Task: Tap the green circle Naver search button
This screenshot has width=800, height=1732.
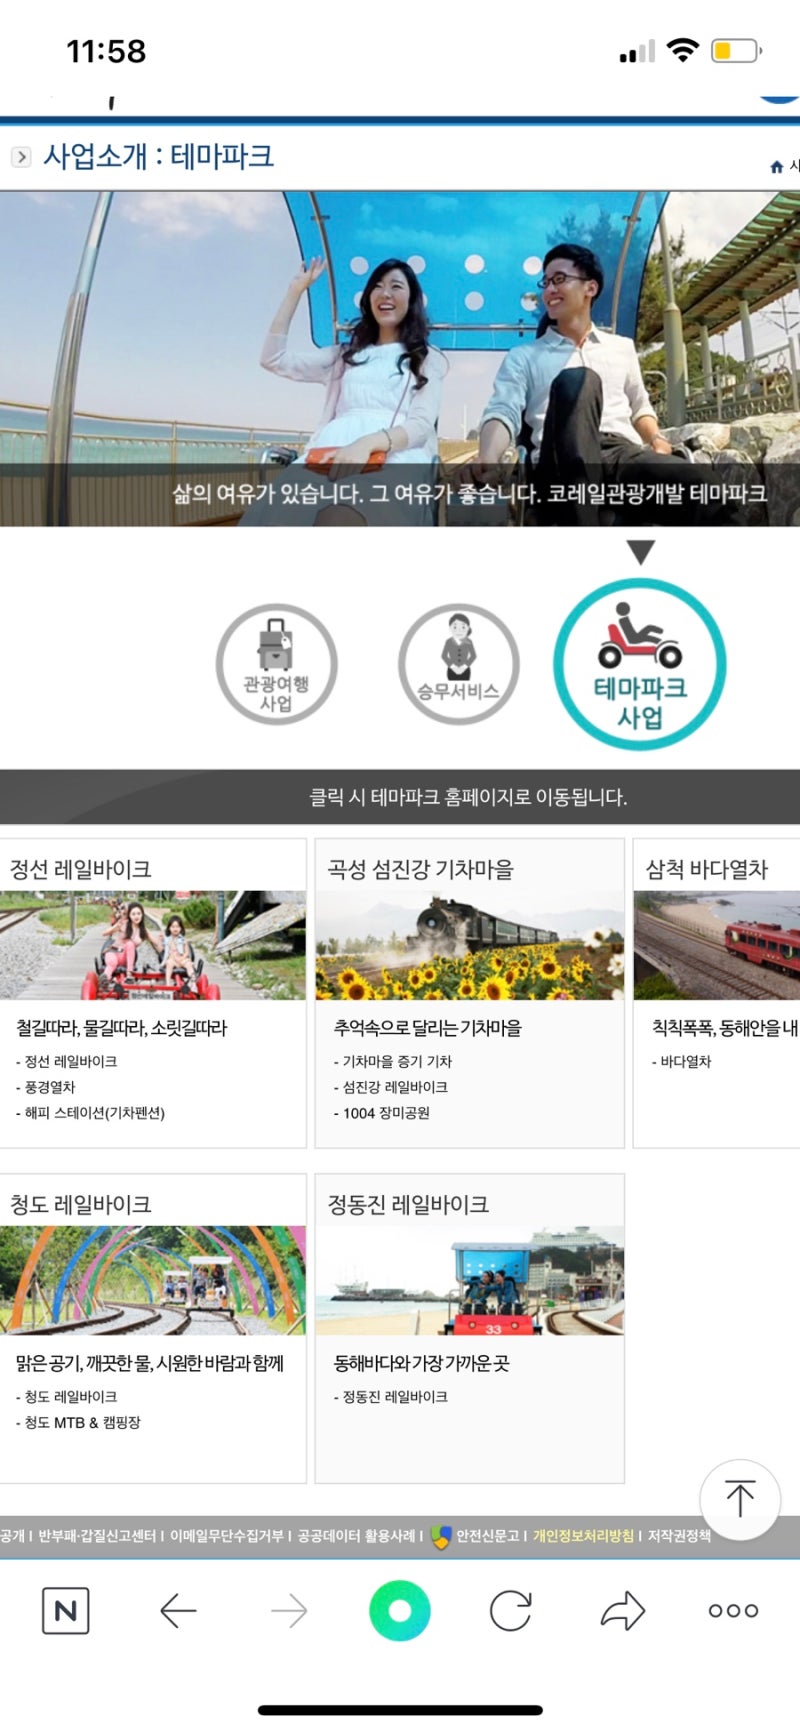Action: coord(400,1610)
